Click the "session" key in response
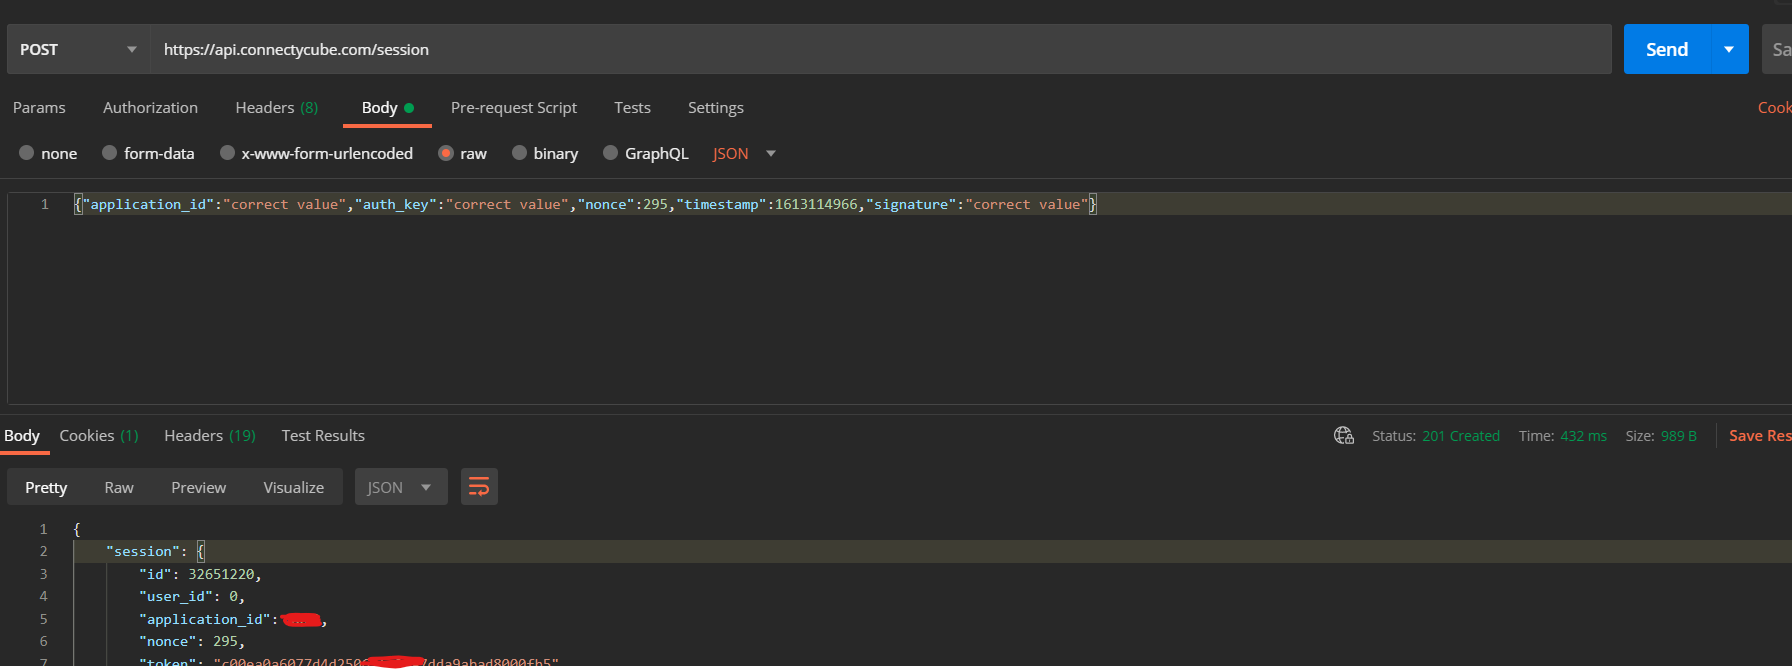Image resolution: width=1792 pixels, height=669 pixels. point(143,551)
